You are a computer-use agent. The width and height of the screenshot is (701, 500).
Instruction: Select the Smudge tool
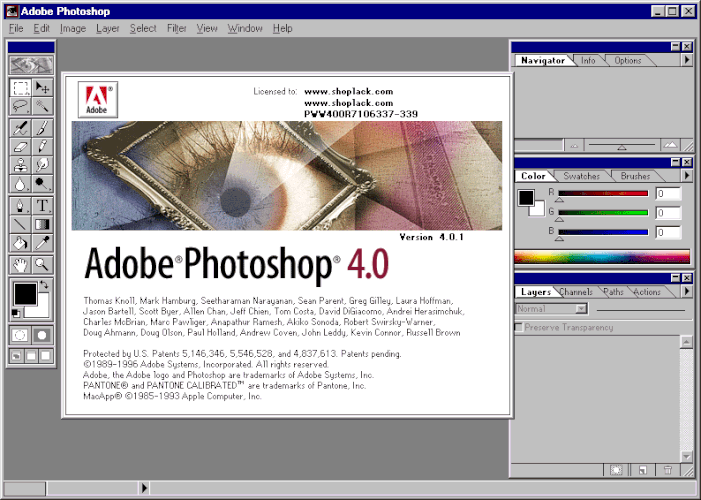42,165
